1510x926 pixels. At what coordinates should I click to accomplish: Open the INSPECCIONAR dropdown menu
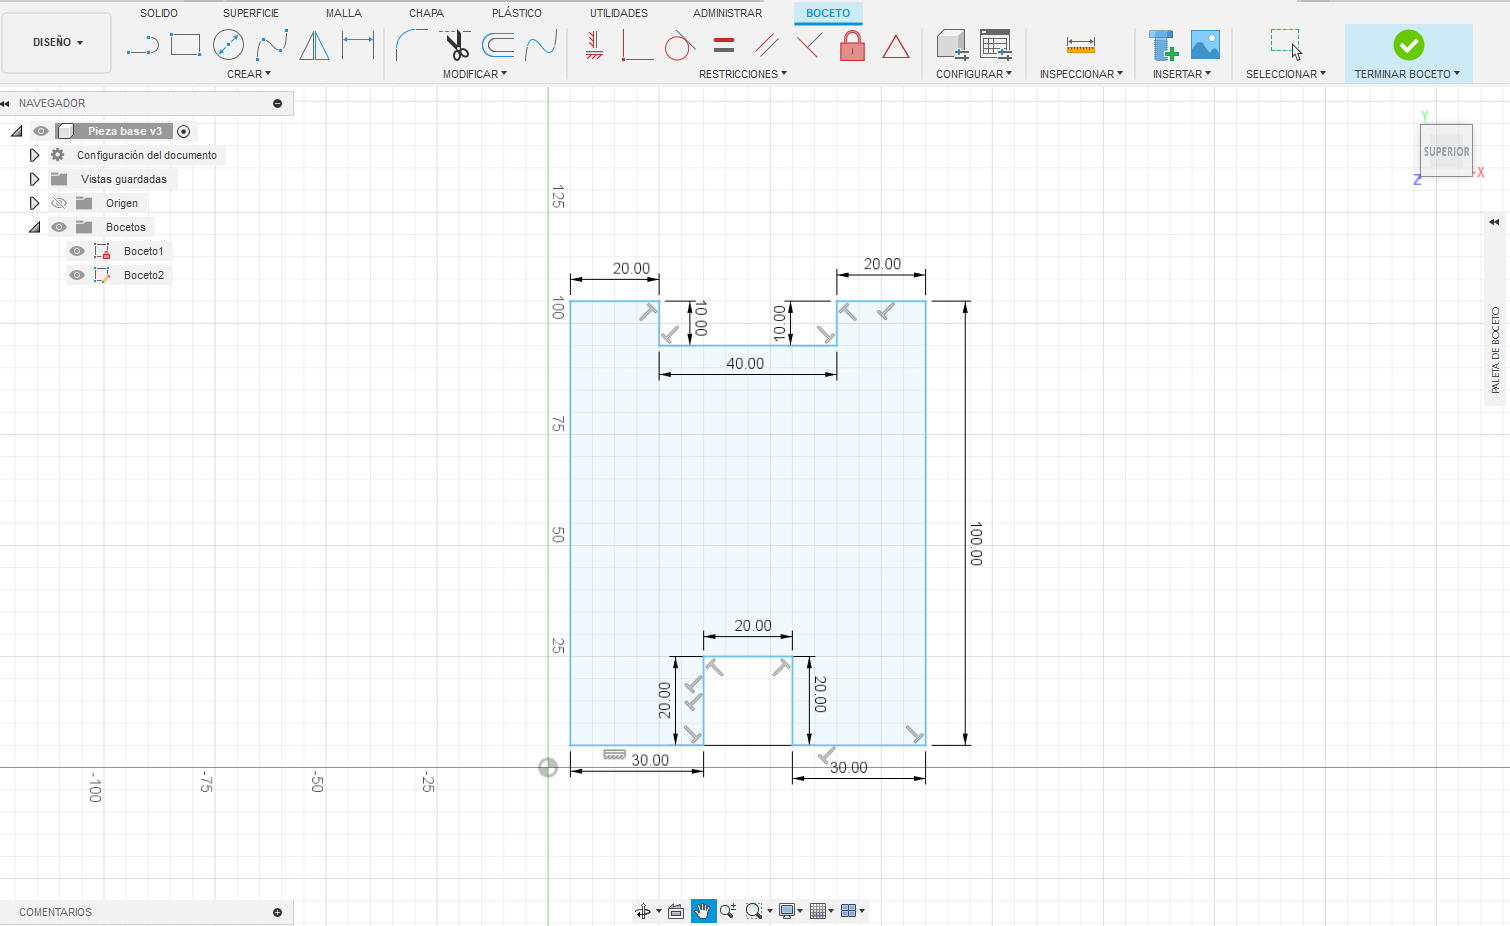coord(1081,74)
